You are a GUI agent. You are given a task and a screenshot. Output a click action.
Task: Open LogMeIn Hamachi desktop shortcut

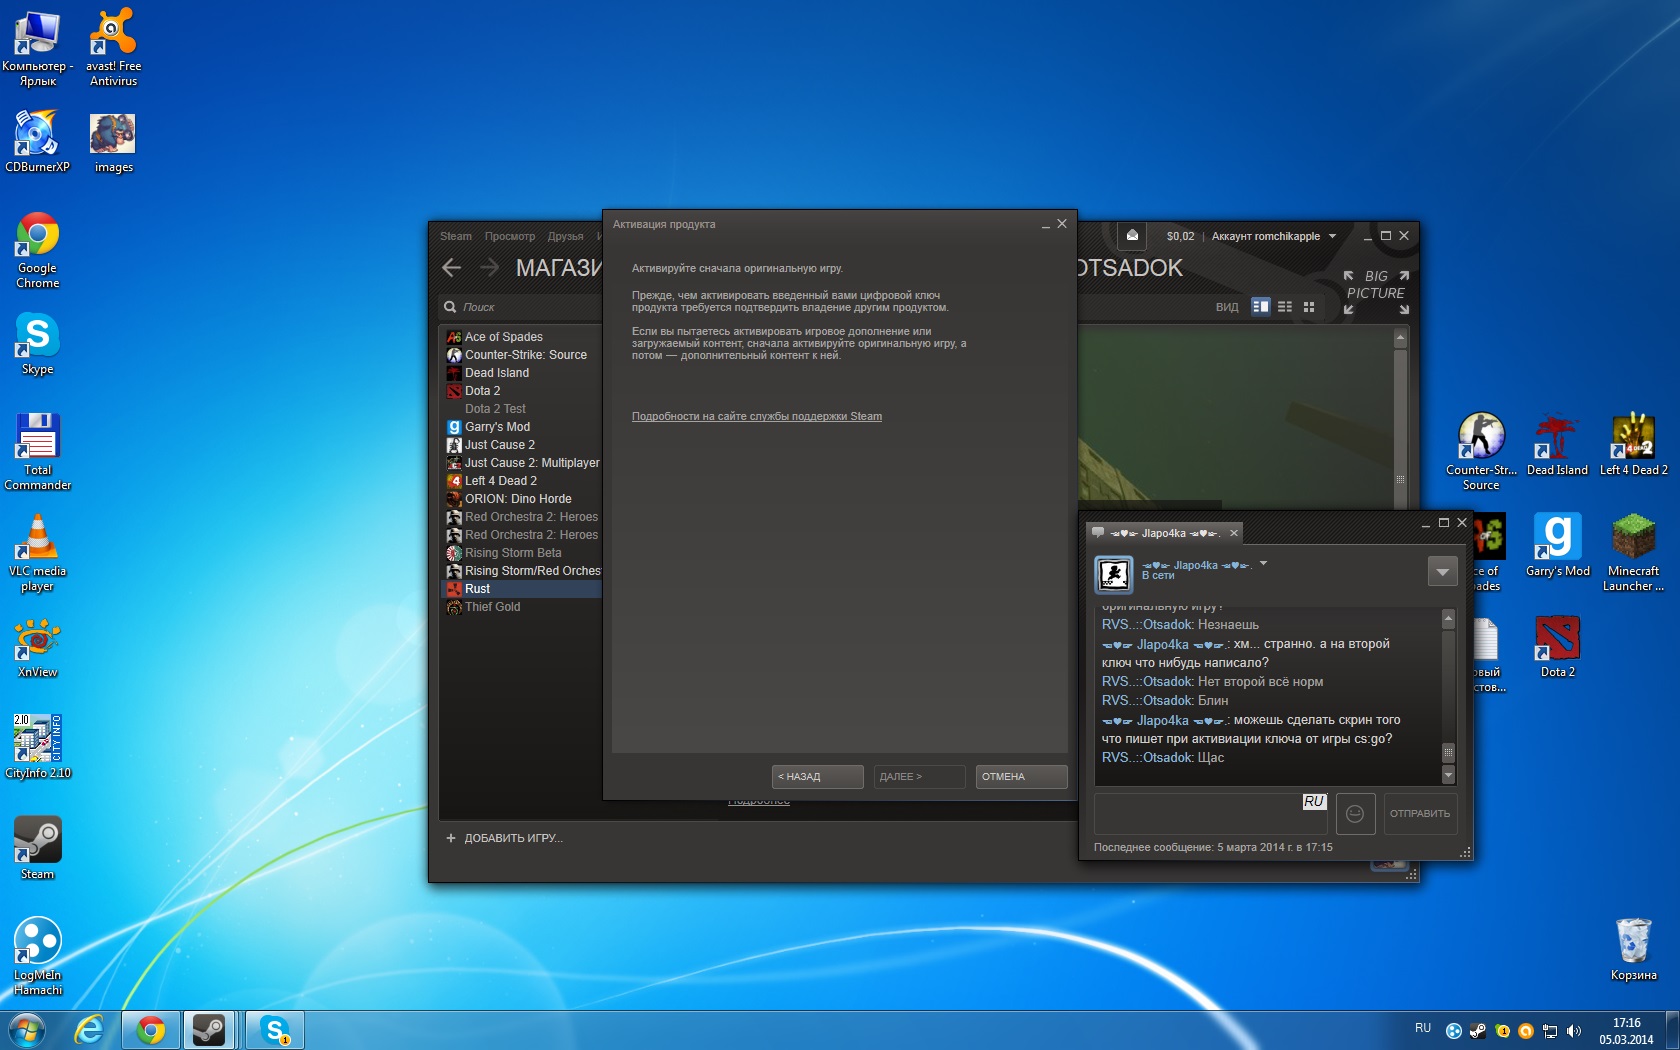pyautogui.click(x=37, y=956)
